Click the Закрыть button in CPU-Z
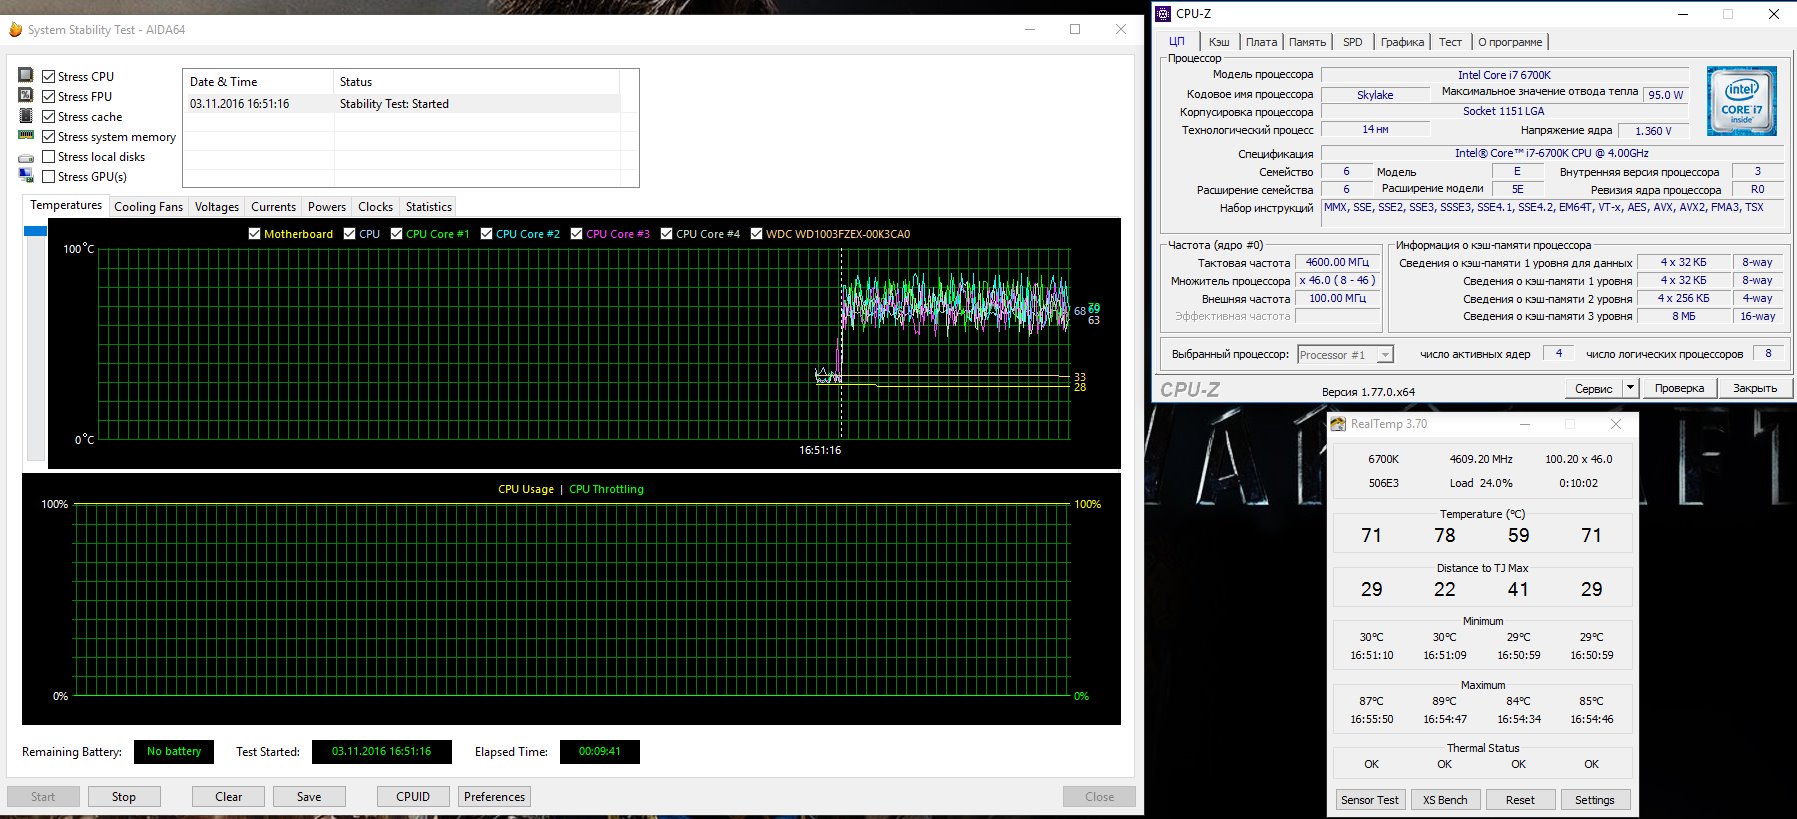 click(x=1755, y=388)
